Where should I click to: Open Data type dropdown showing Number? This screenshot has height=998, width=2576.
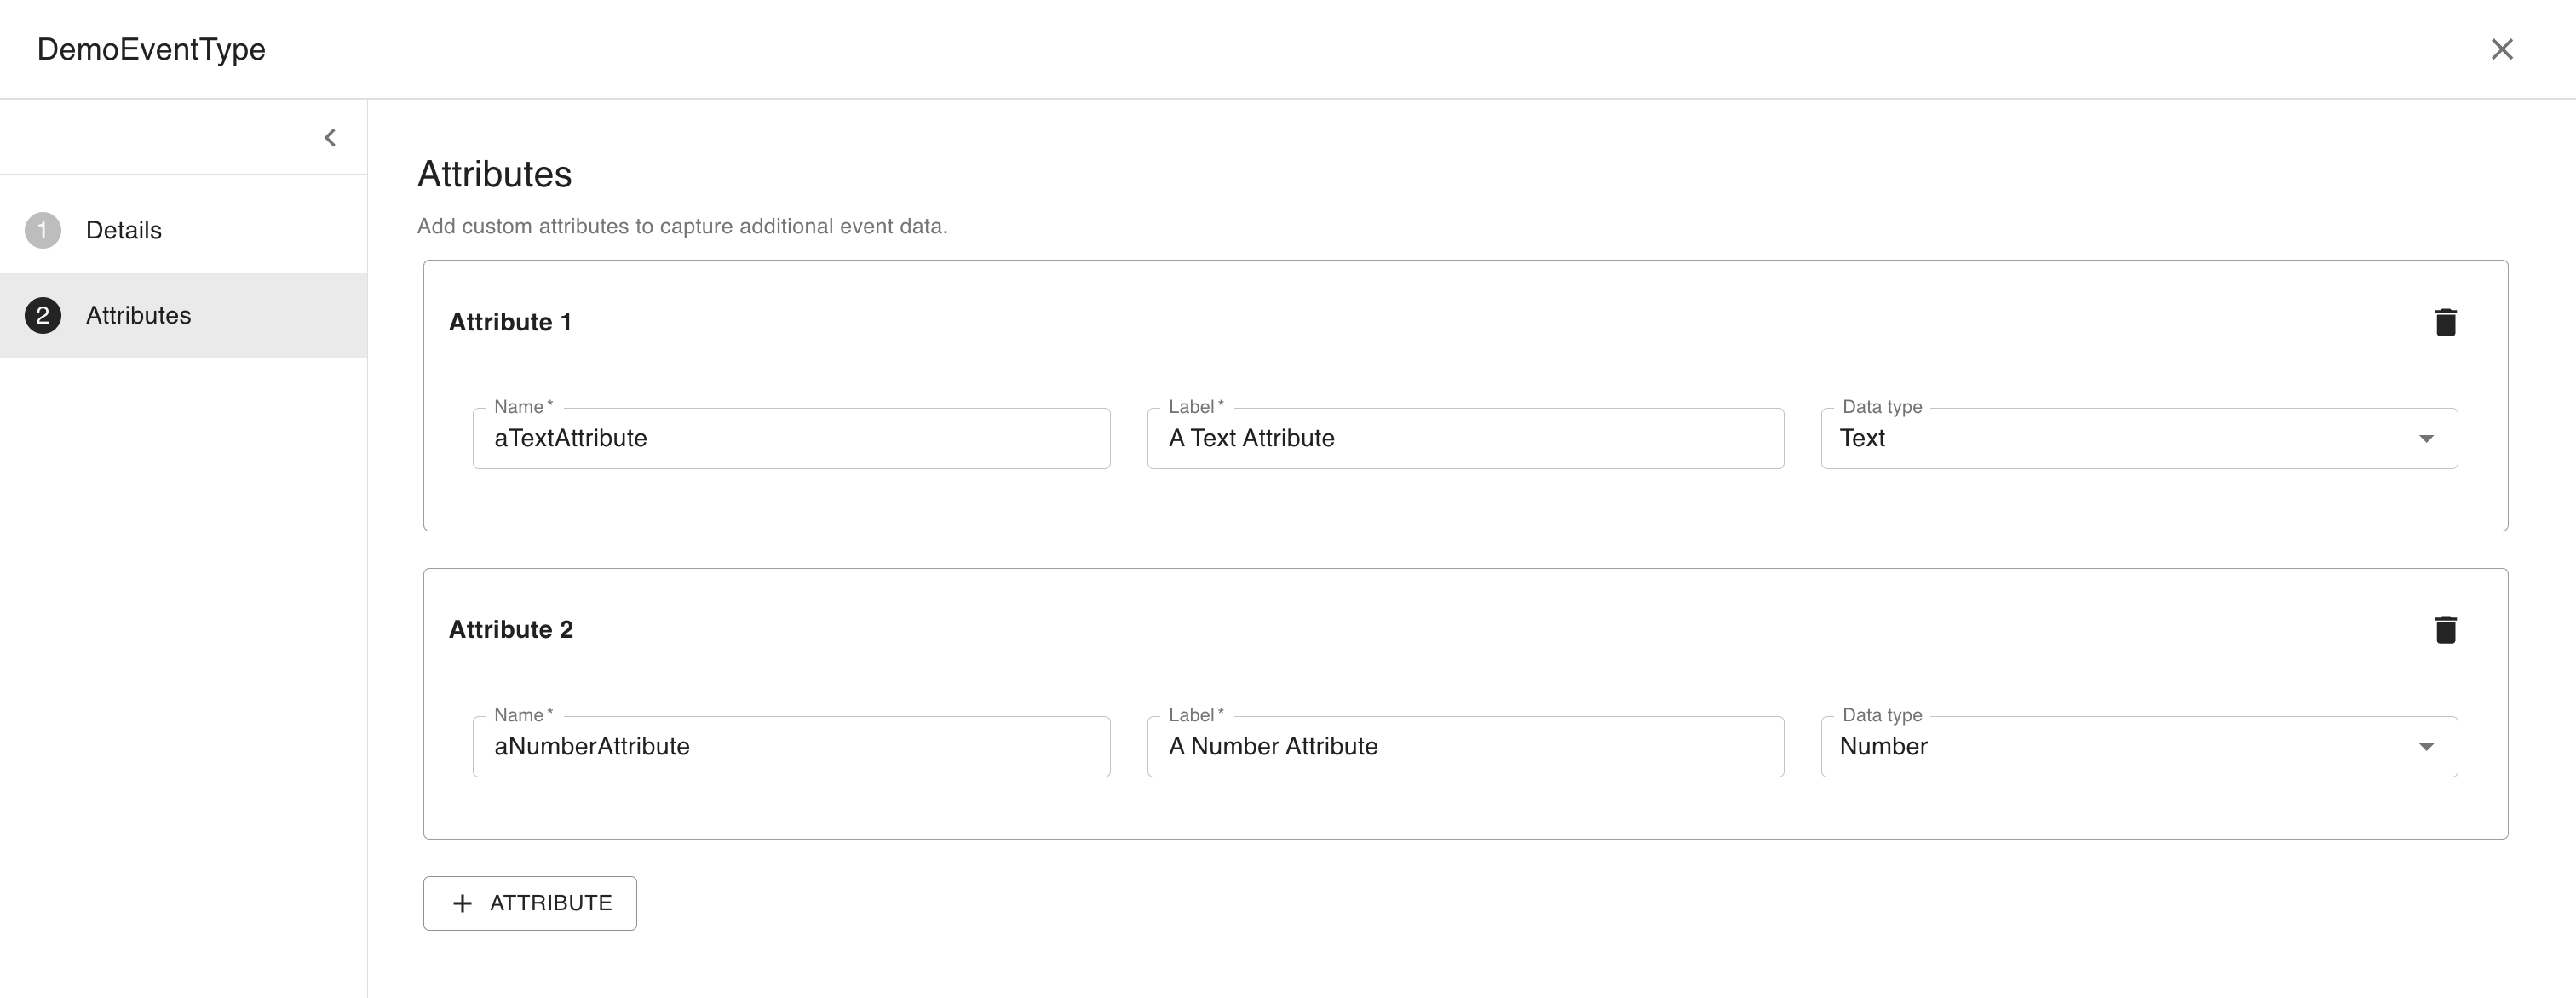tap(2120, 746)
